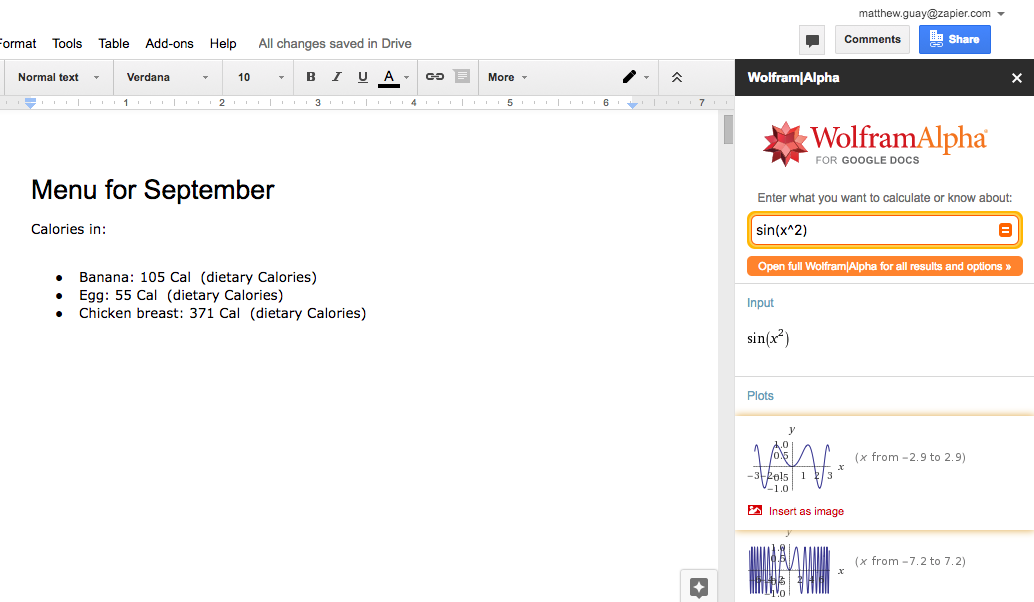Toggle bold formatting

(x=311, y=77)
